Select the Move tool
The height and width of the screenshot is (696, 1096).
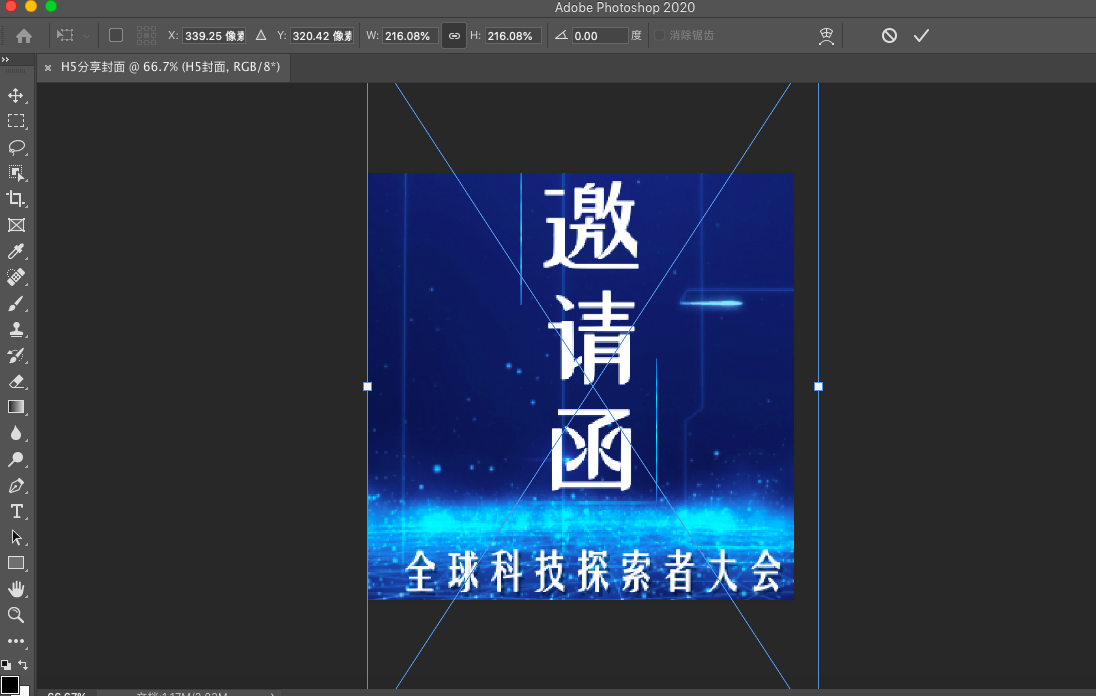click(x=15, y=95)
